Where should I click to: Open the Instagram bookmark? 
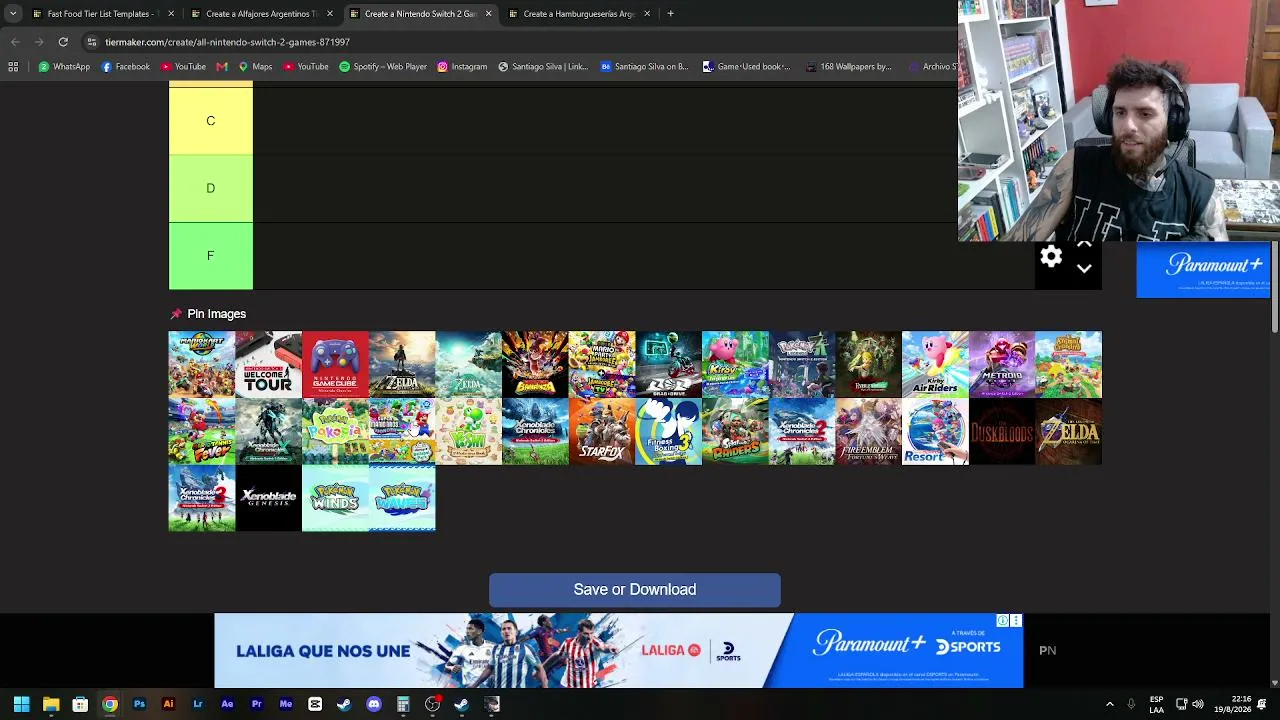click(x=462, y=67)
